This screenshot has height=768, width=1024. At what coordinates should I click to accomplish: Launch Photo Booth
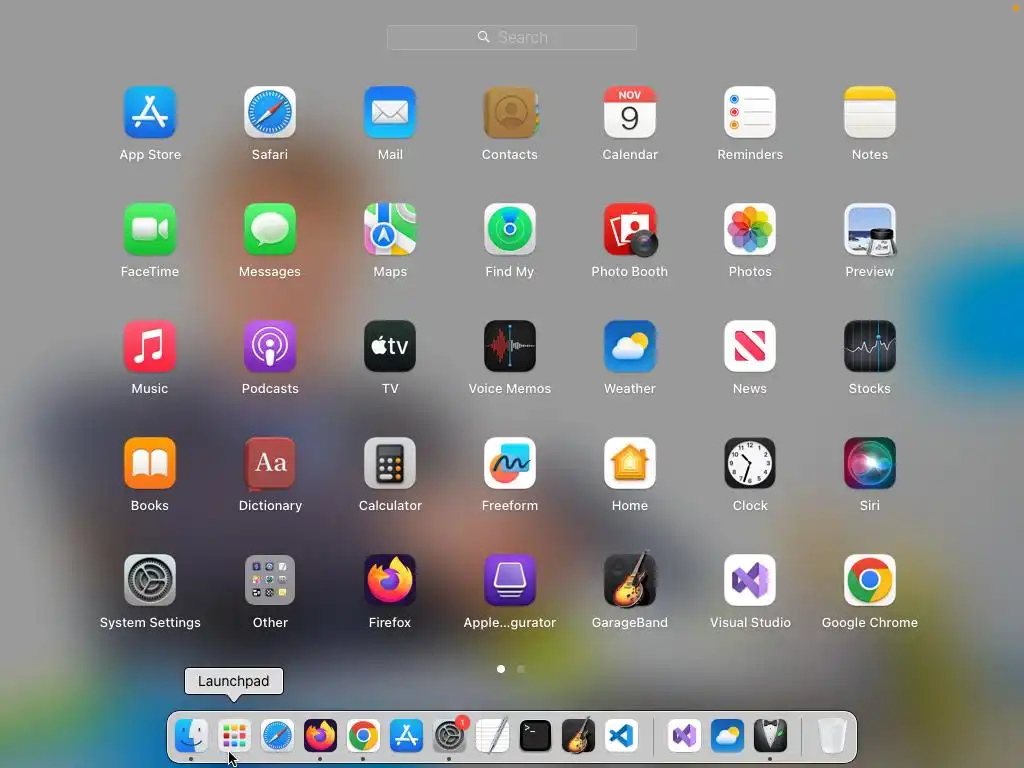click(630, 229)
